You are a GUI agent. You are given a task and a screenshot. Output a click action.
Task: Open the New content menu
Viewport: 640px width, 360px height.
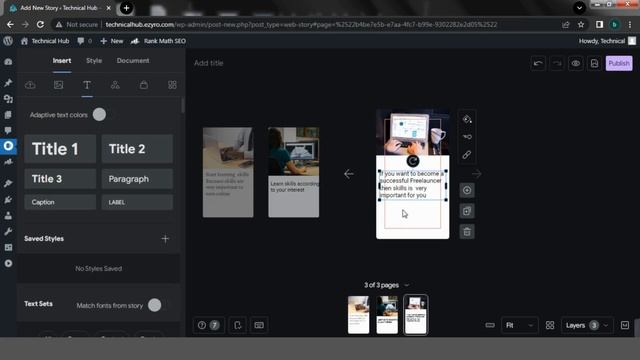pos(112,41)
